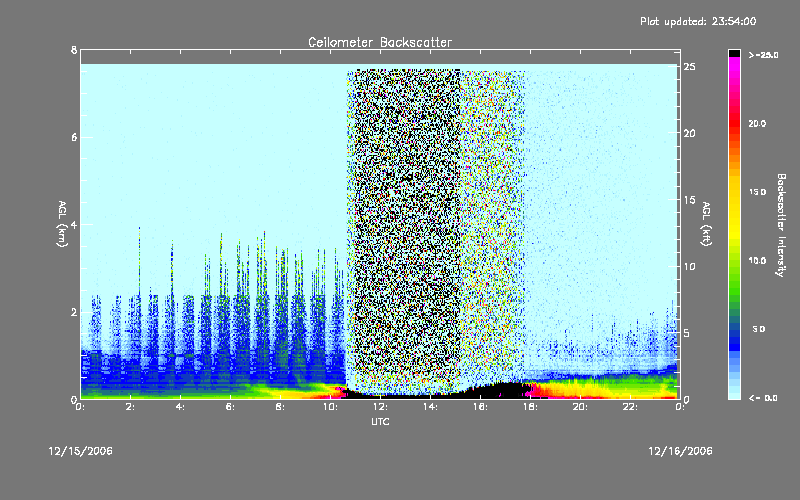Select the 15 kft altitude tick label
This screenshot has width=800, height=500.
pos(689,200)
